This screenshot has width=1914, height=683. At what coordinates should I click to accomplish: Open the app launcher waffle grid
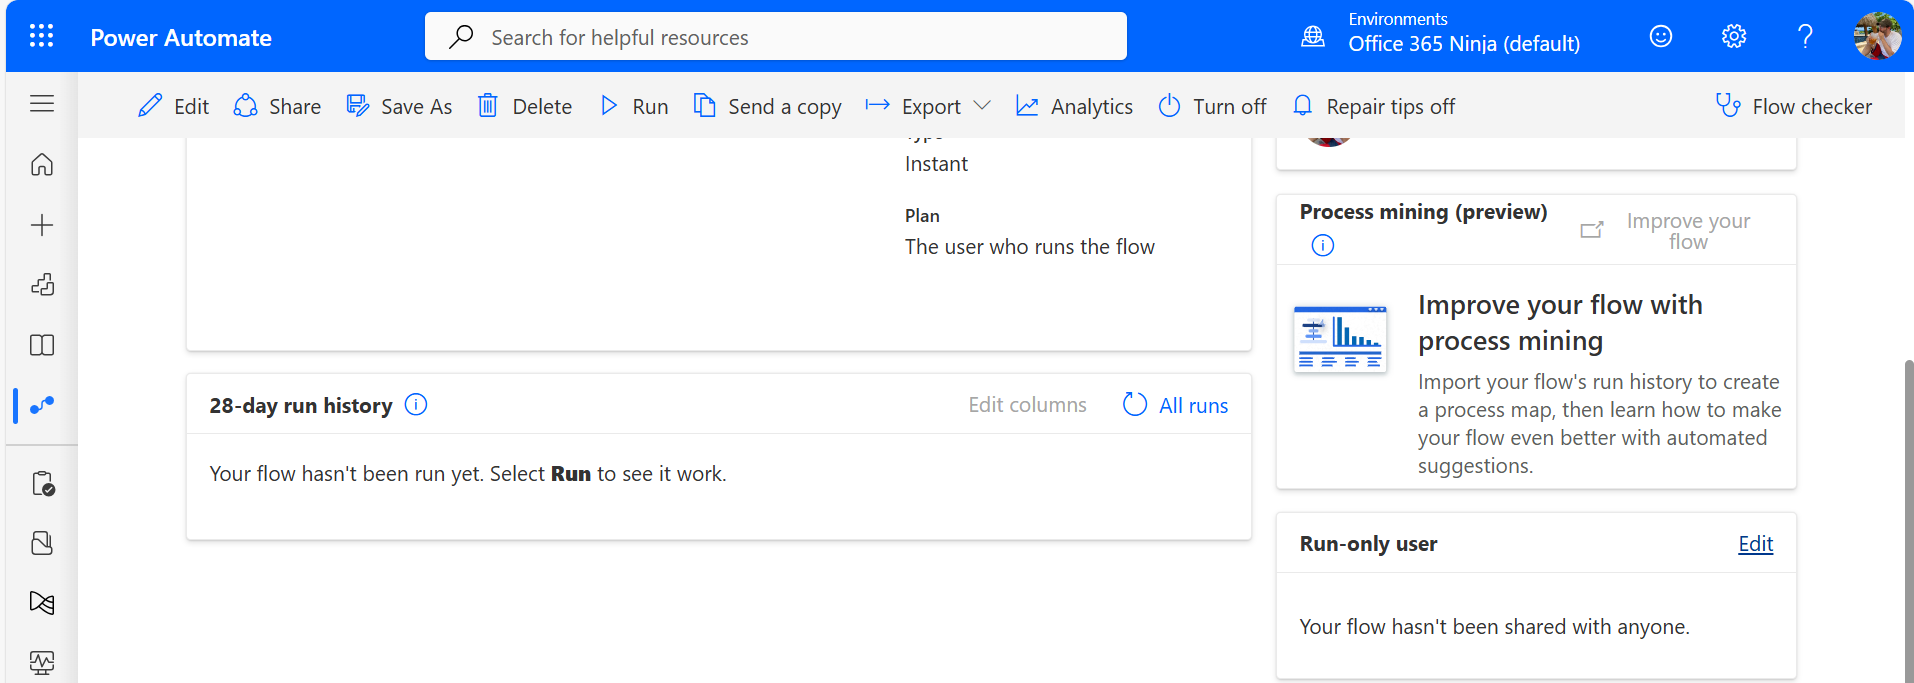tap(41, 37)
